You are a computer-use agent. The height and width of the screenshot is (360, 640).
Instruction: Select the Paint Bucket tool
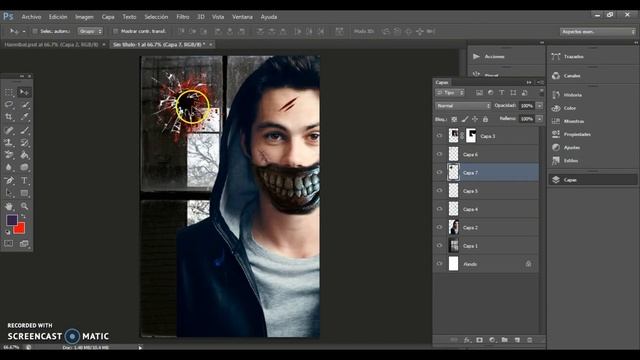click(24, 155)
